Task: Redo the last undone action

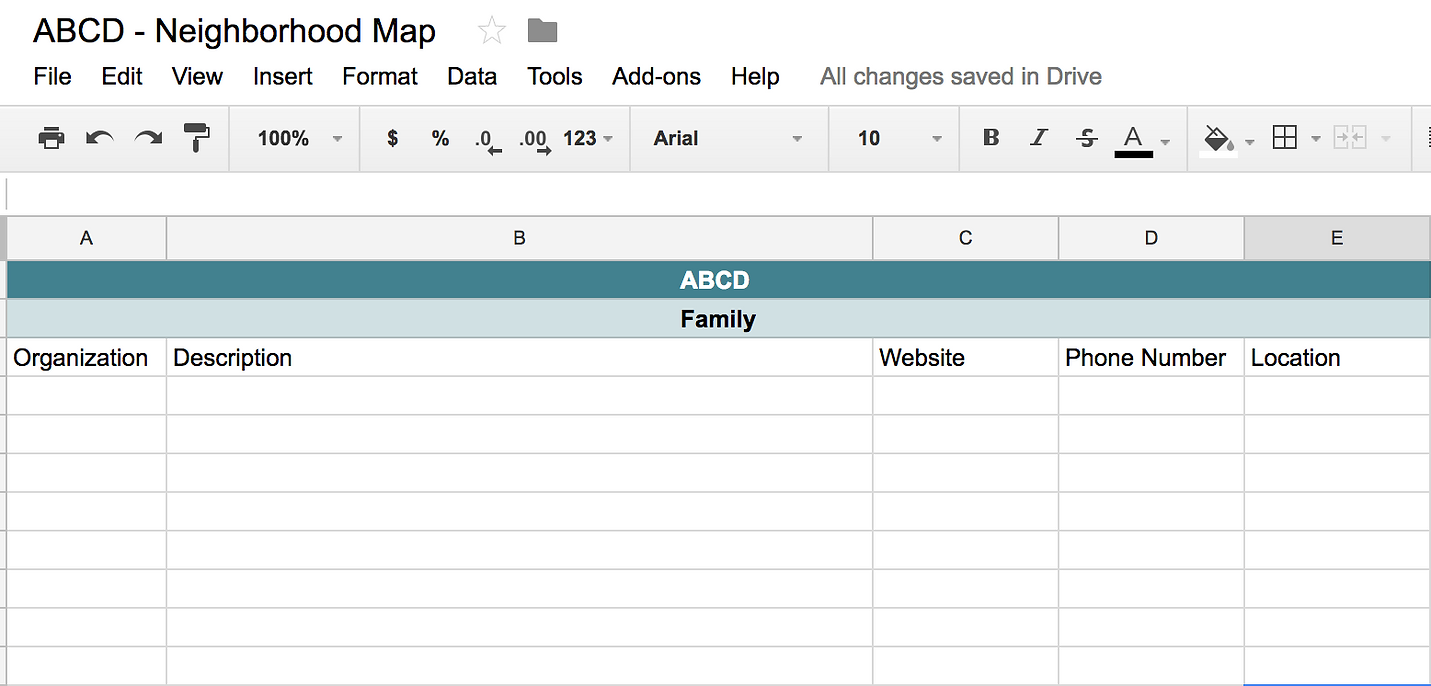Action: coord(148,138)
